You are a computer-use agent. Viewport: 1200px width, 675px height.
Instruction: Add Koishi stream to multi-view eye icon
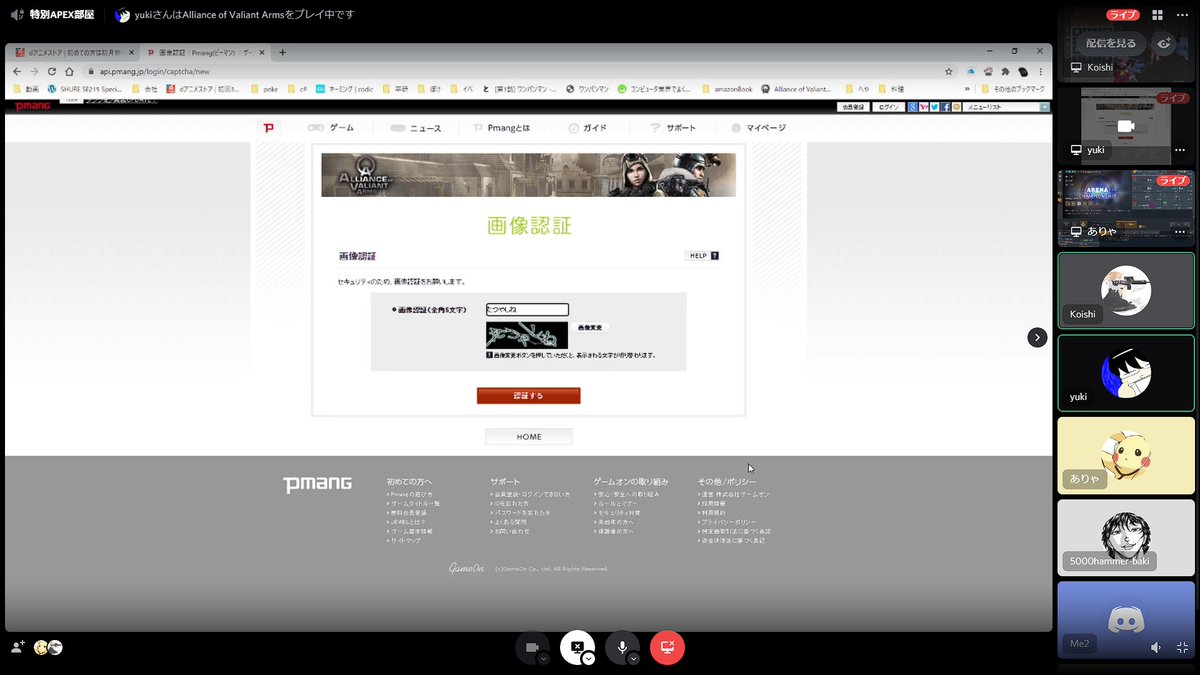click(1164, 43)
